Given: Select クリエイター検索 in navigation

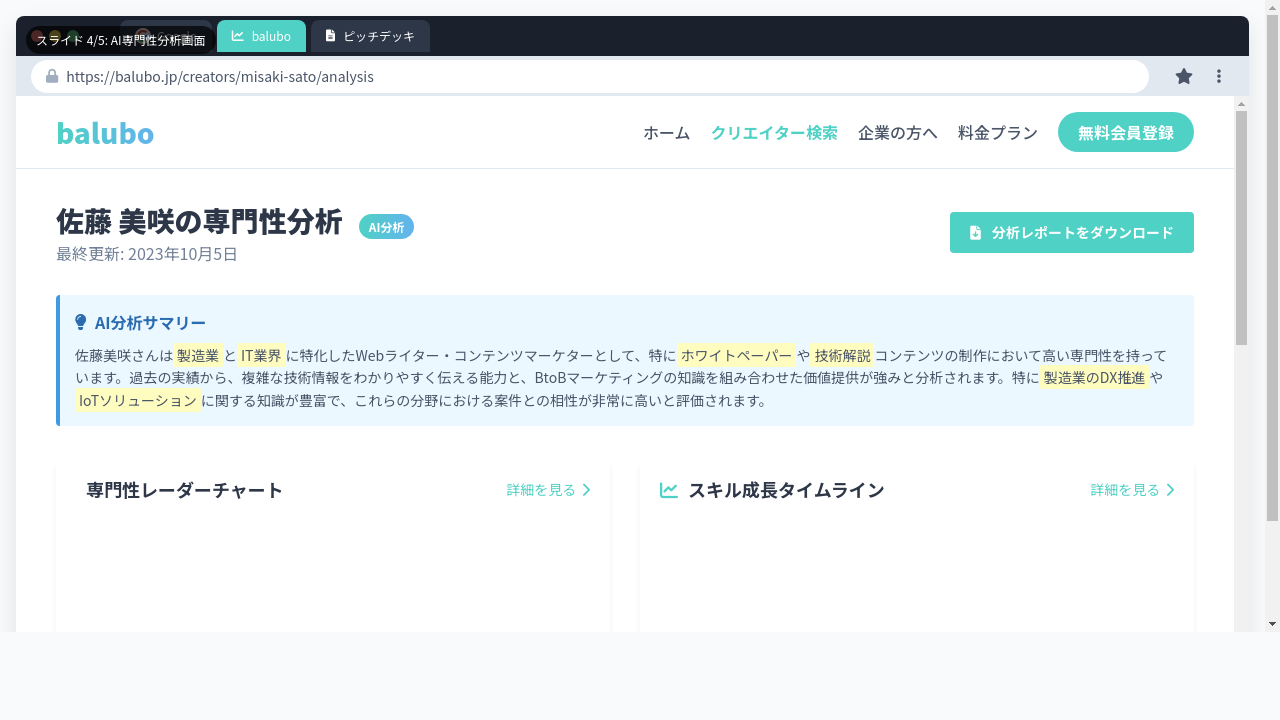Looking at the screenshot, I should click(774, 133).
